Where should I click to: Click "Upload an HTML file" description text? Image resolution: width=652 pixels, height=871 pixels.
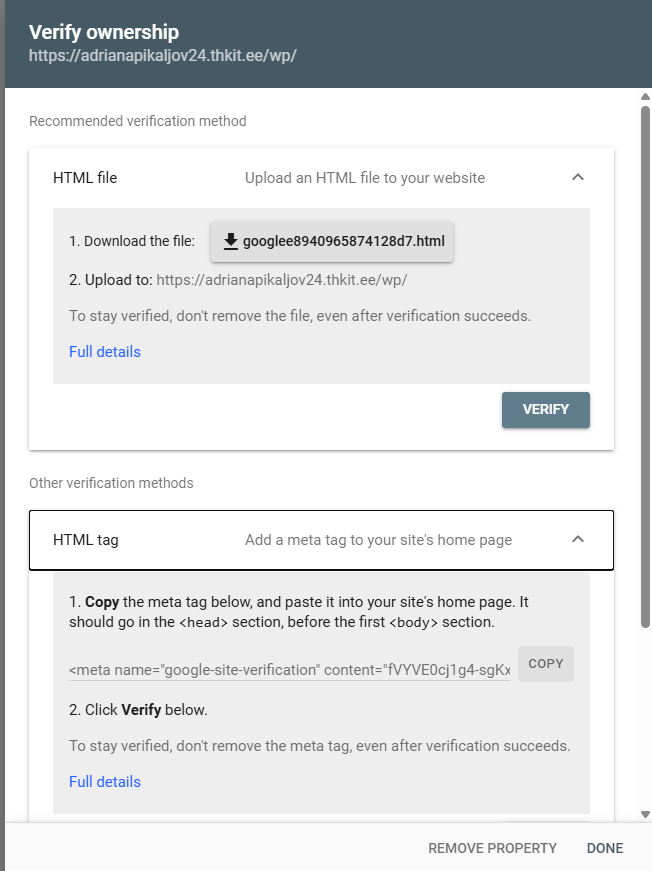[x=365, y=178]
